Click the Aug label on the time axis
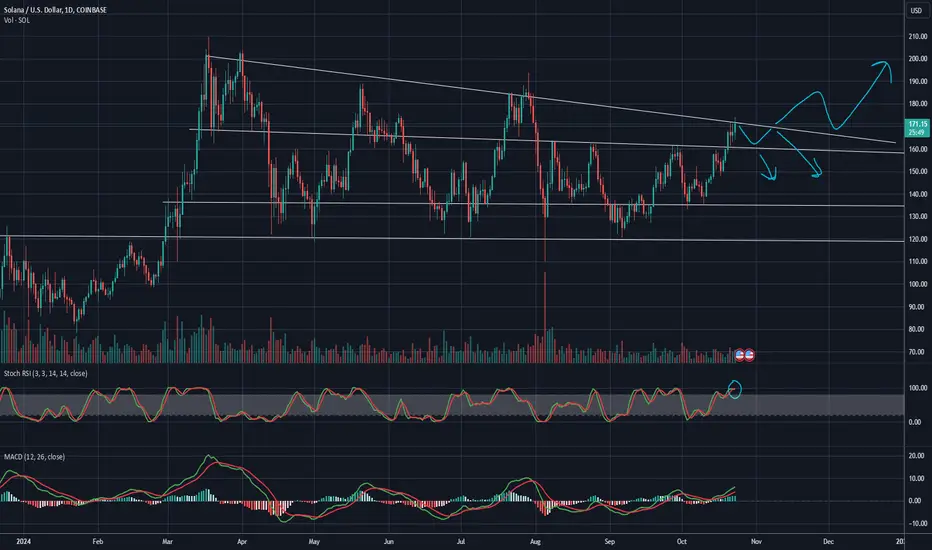 [x=535, y=542]
